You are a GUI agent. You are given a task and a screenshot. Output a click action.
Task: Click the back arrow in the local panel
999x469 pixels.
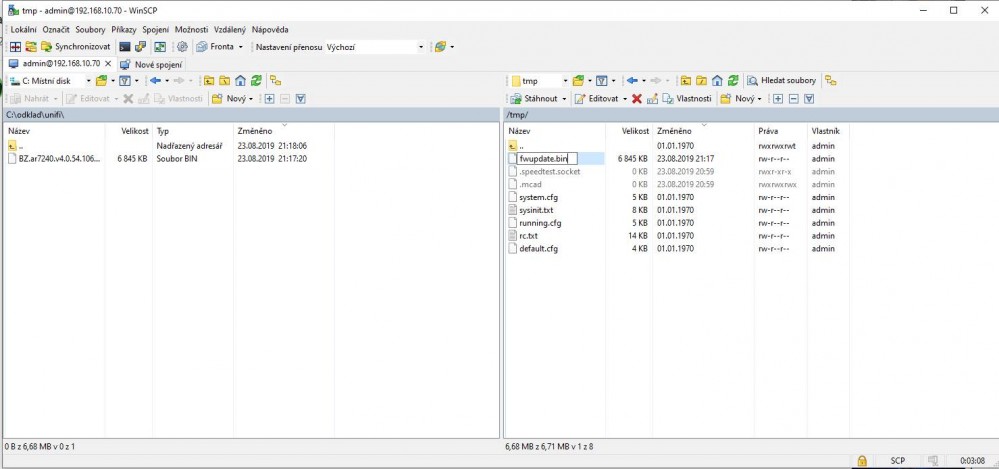[x=155, y=81]
